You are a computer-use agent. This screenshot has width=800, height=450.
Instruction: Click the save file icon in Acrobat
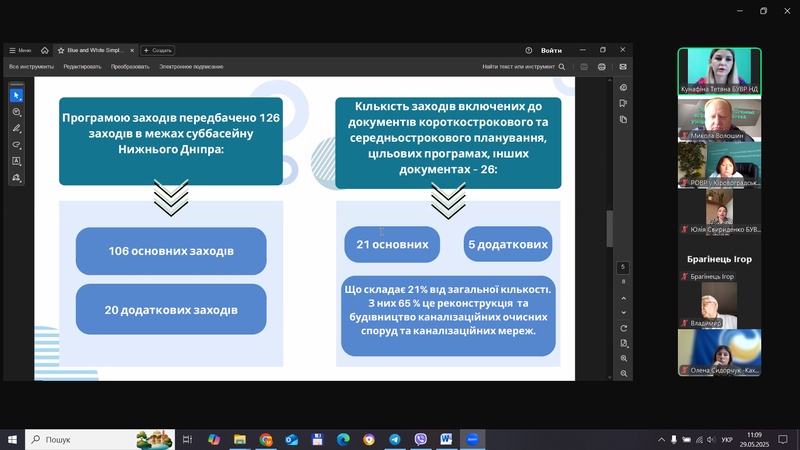pos(584,67)
